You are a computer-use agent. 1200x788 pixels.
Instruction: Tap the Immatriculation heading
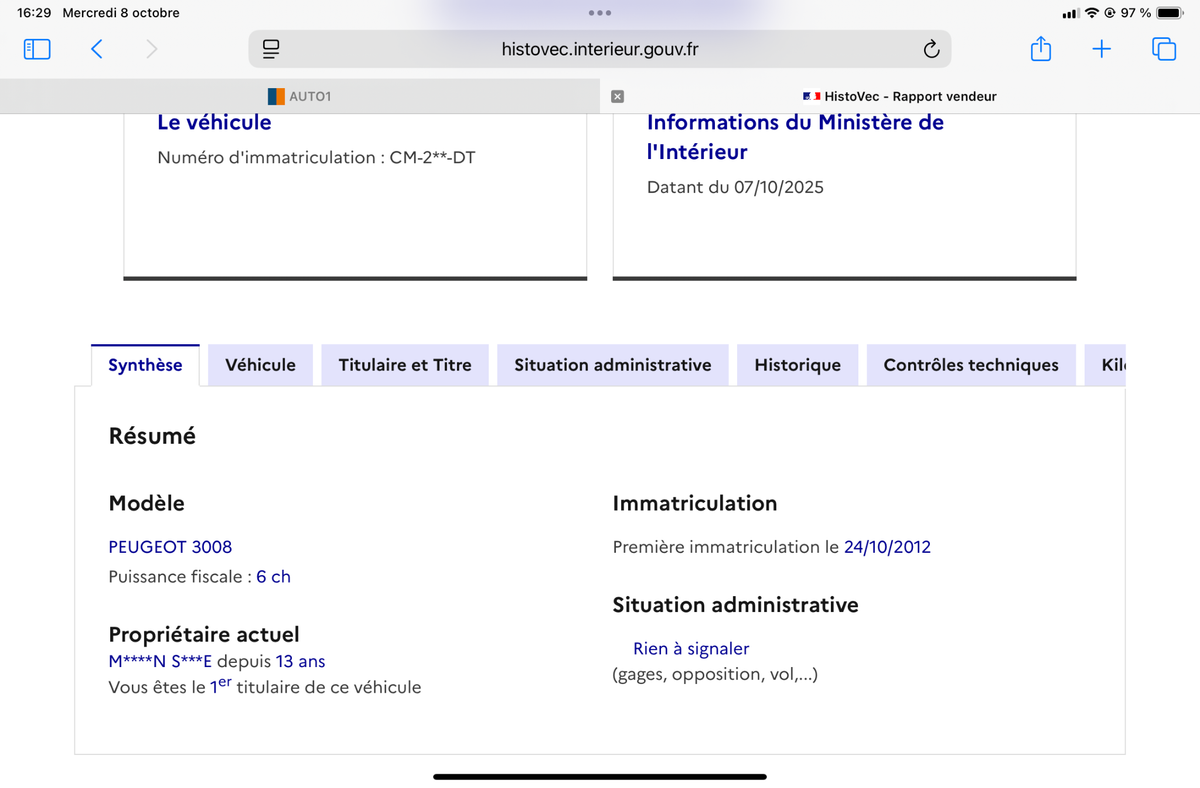694,503
